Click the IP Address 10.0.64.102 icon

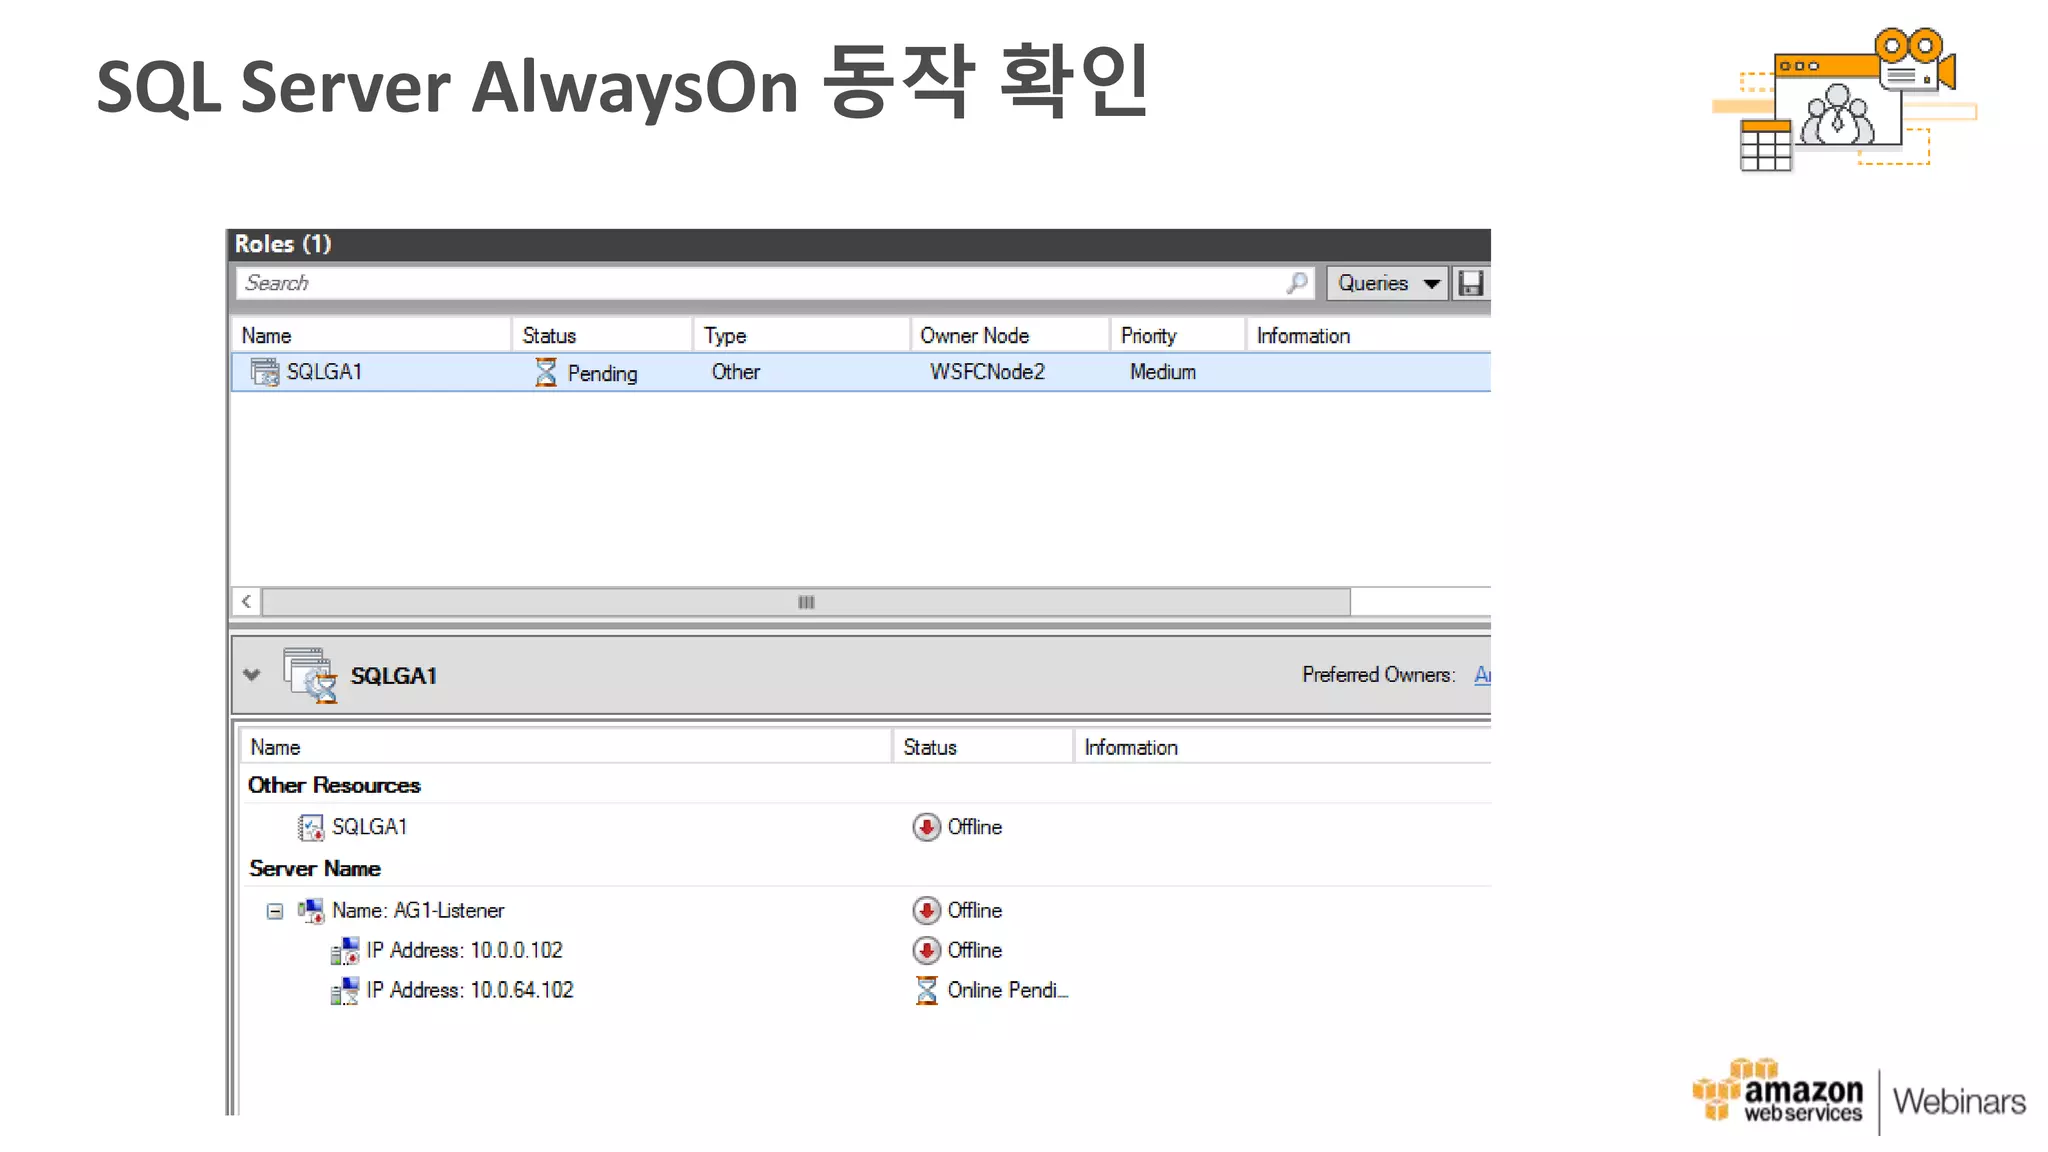pos(345,991)
